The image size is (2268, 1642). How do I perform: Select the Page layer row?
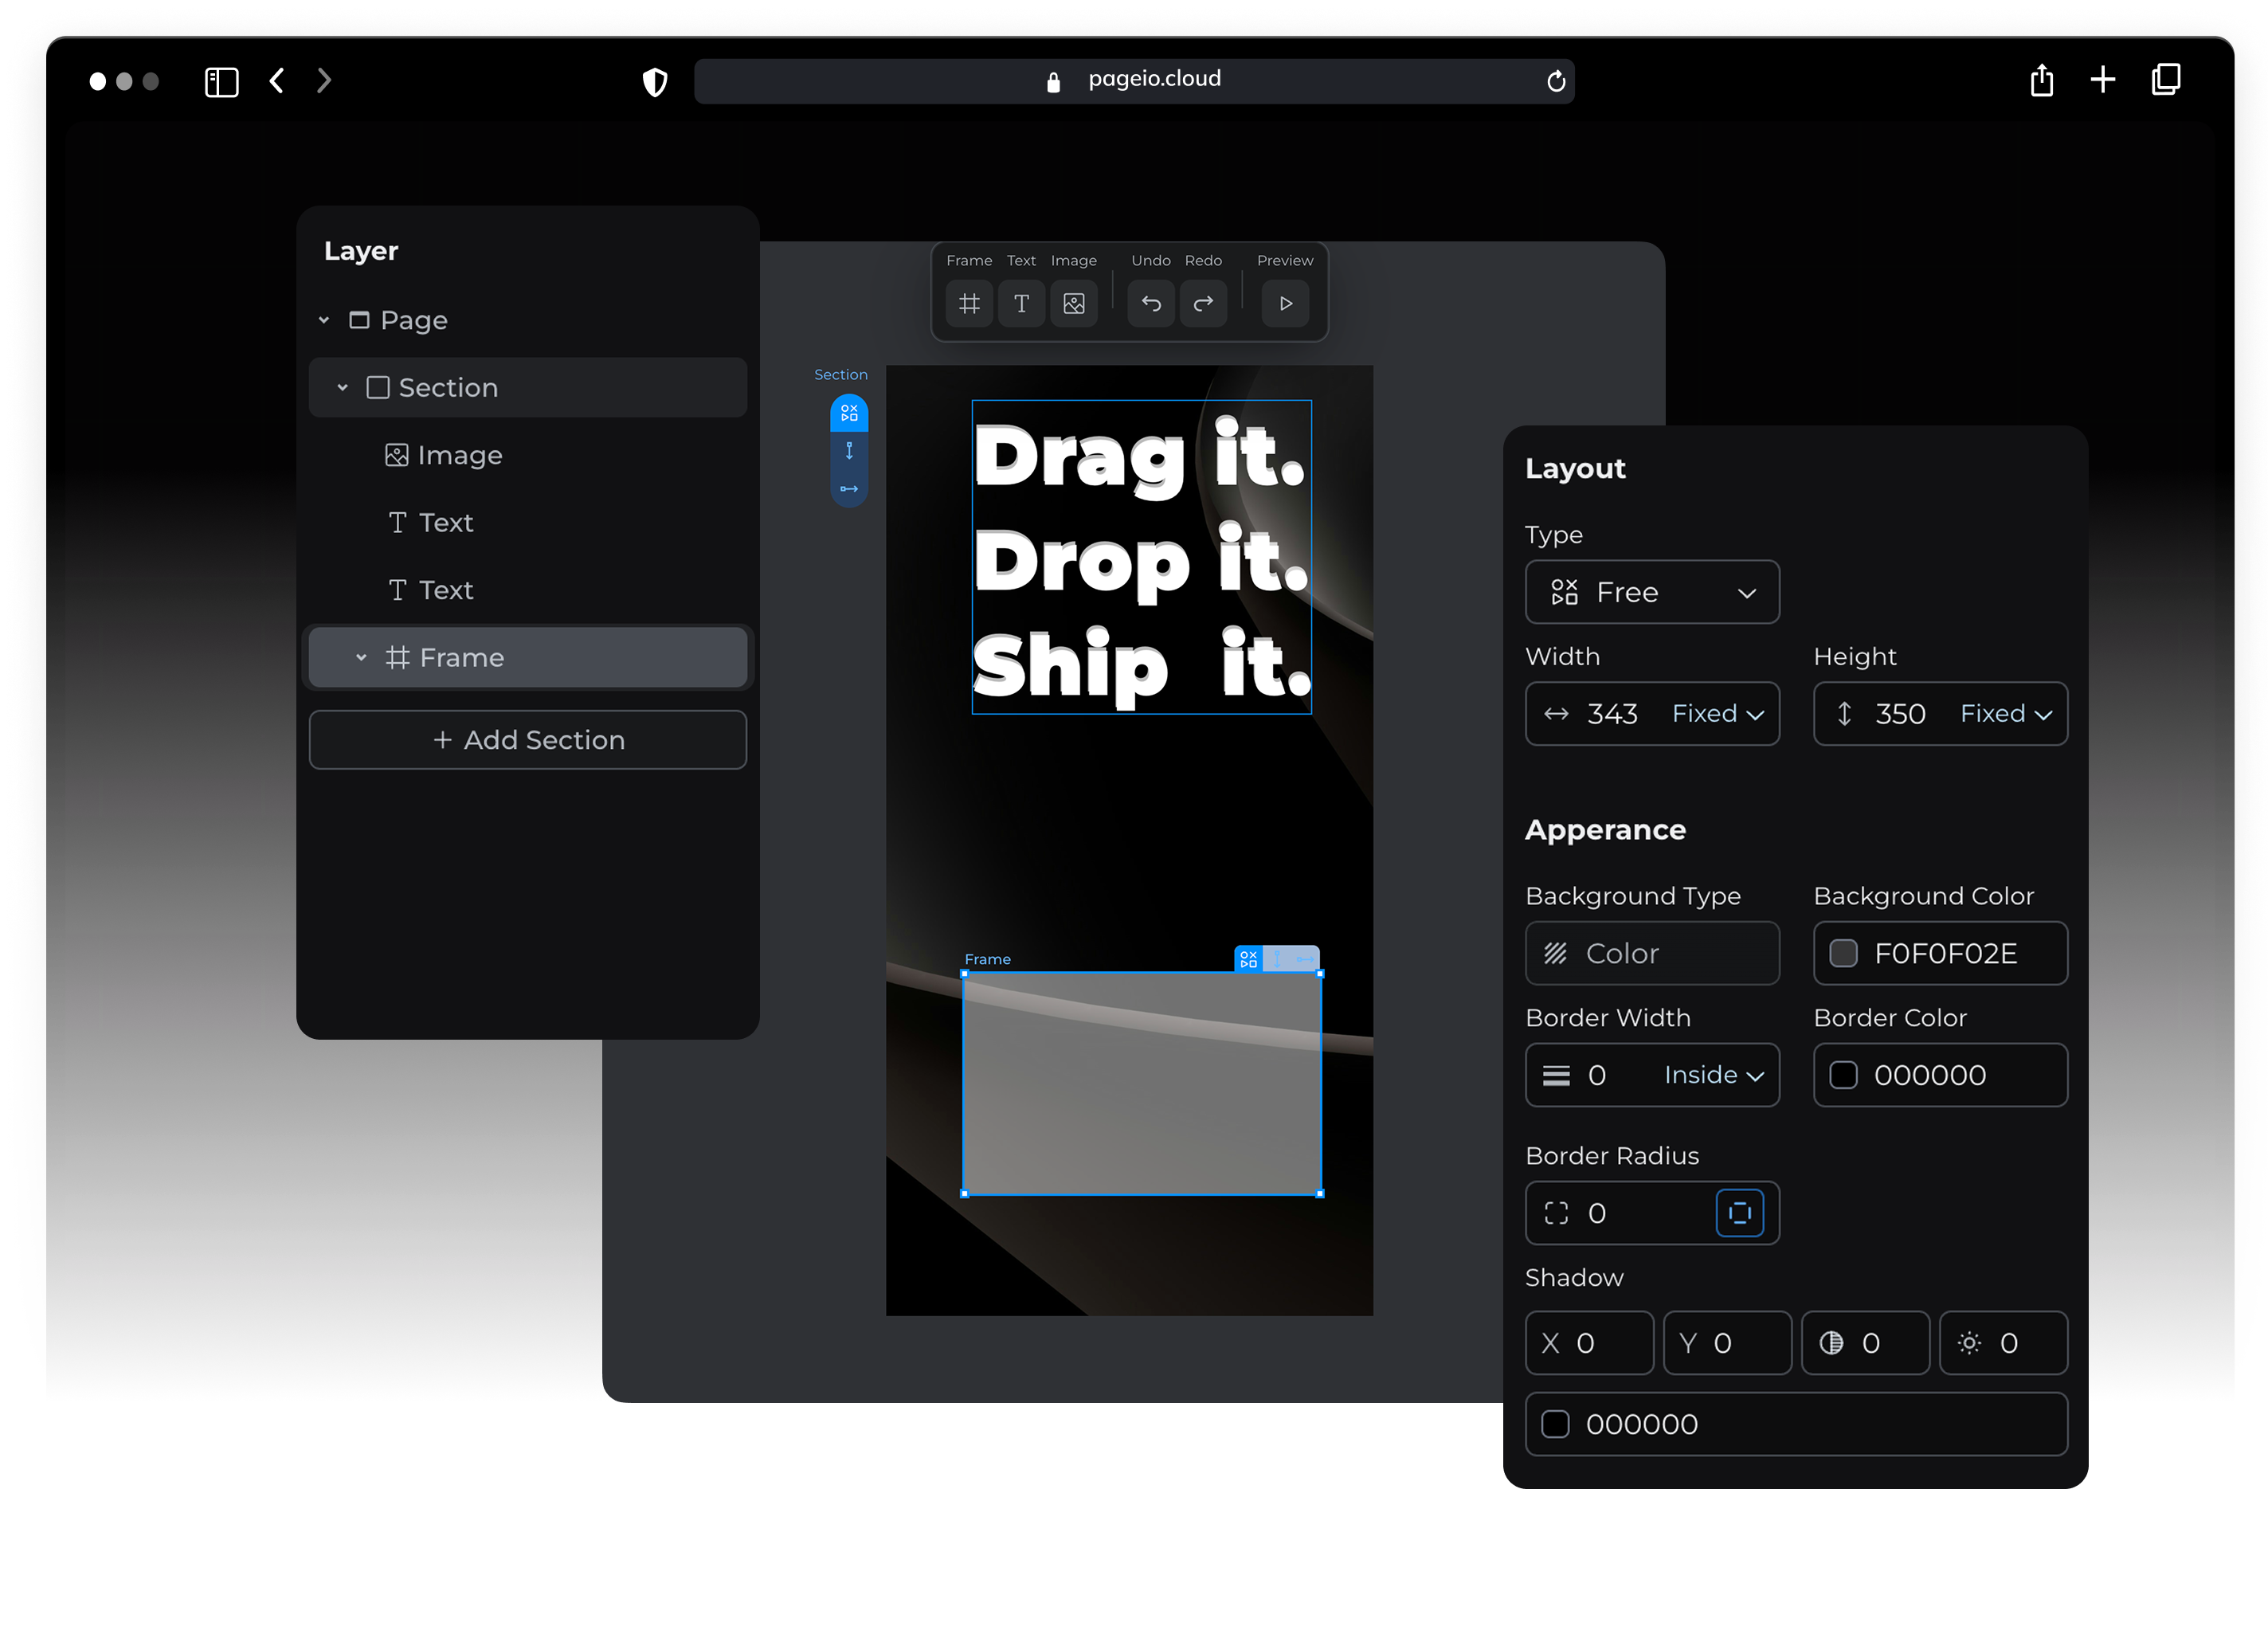click(528, 320)
